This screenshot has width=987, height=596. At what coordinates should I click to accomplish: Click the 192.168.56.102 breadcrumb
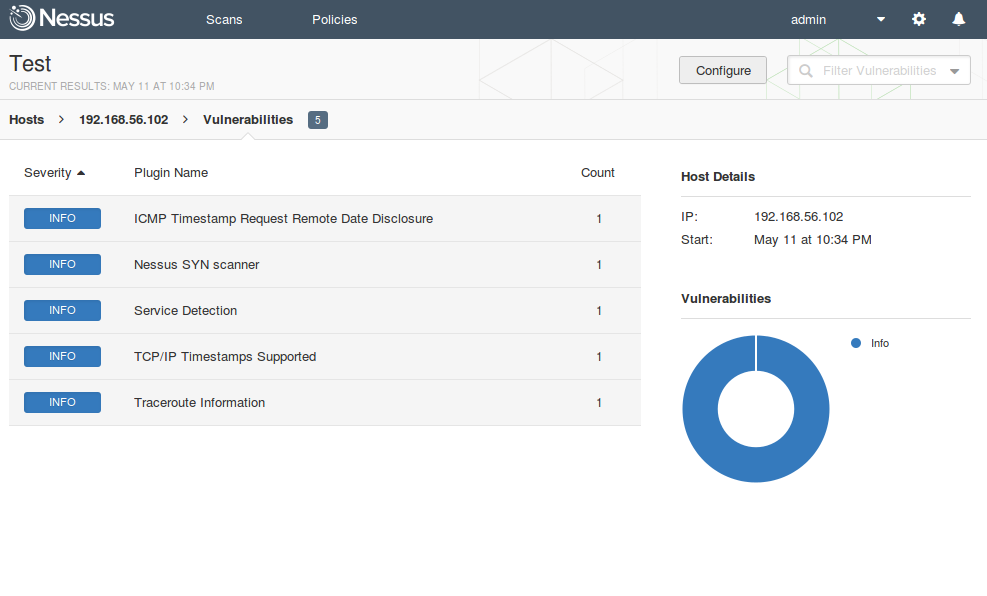click(x=123, y=120)
